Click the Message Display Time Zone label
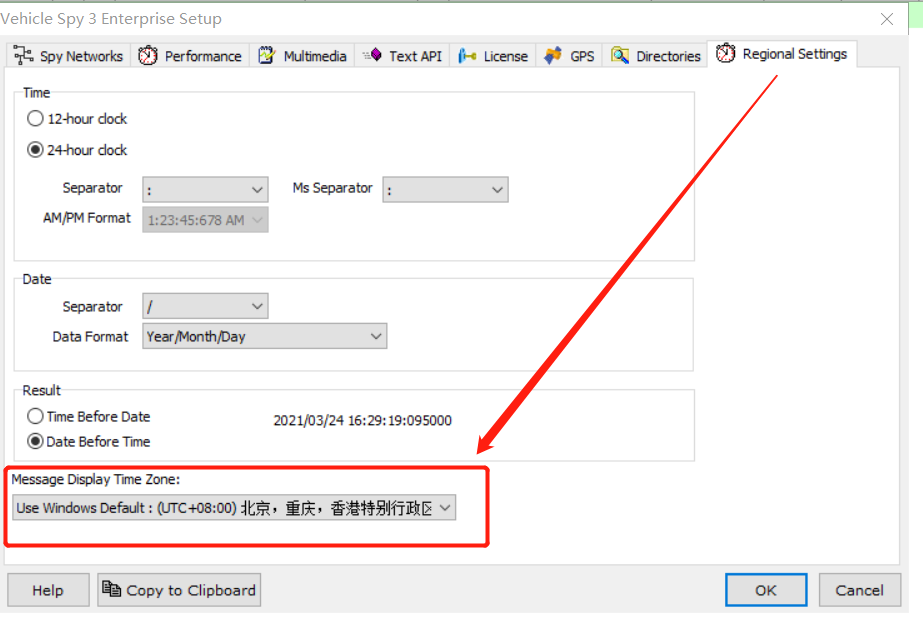Viewport: 923px width, 622px height. (x=96, y=480)
